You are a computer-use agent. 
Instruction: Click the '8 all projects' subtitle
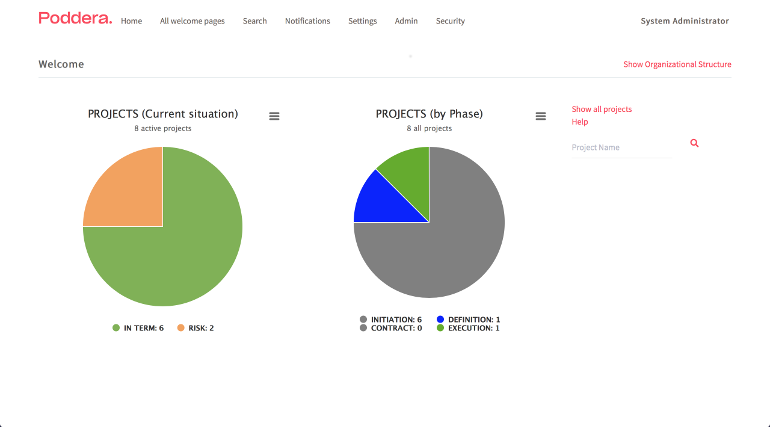429,129
